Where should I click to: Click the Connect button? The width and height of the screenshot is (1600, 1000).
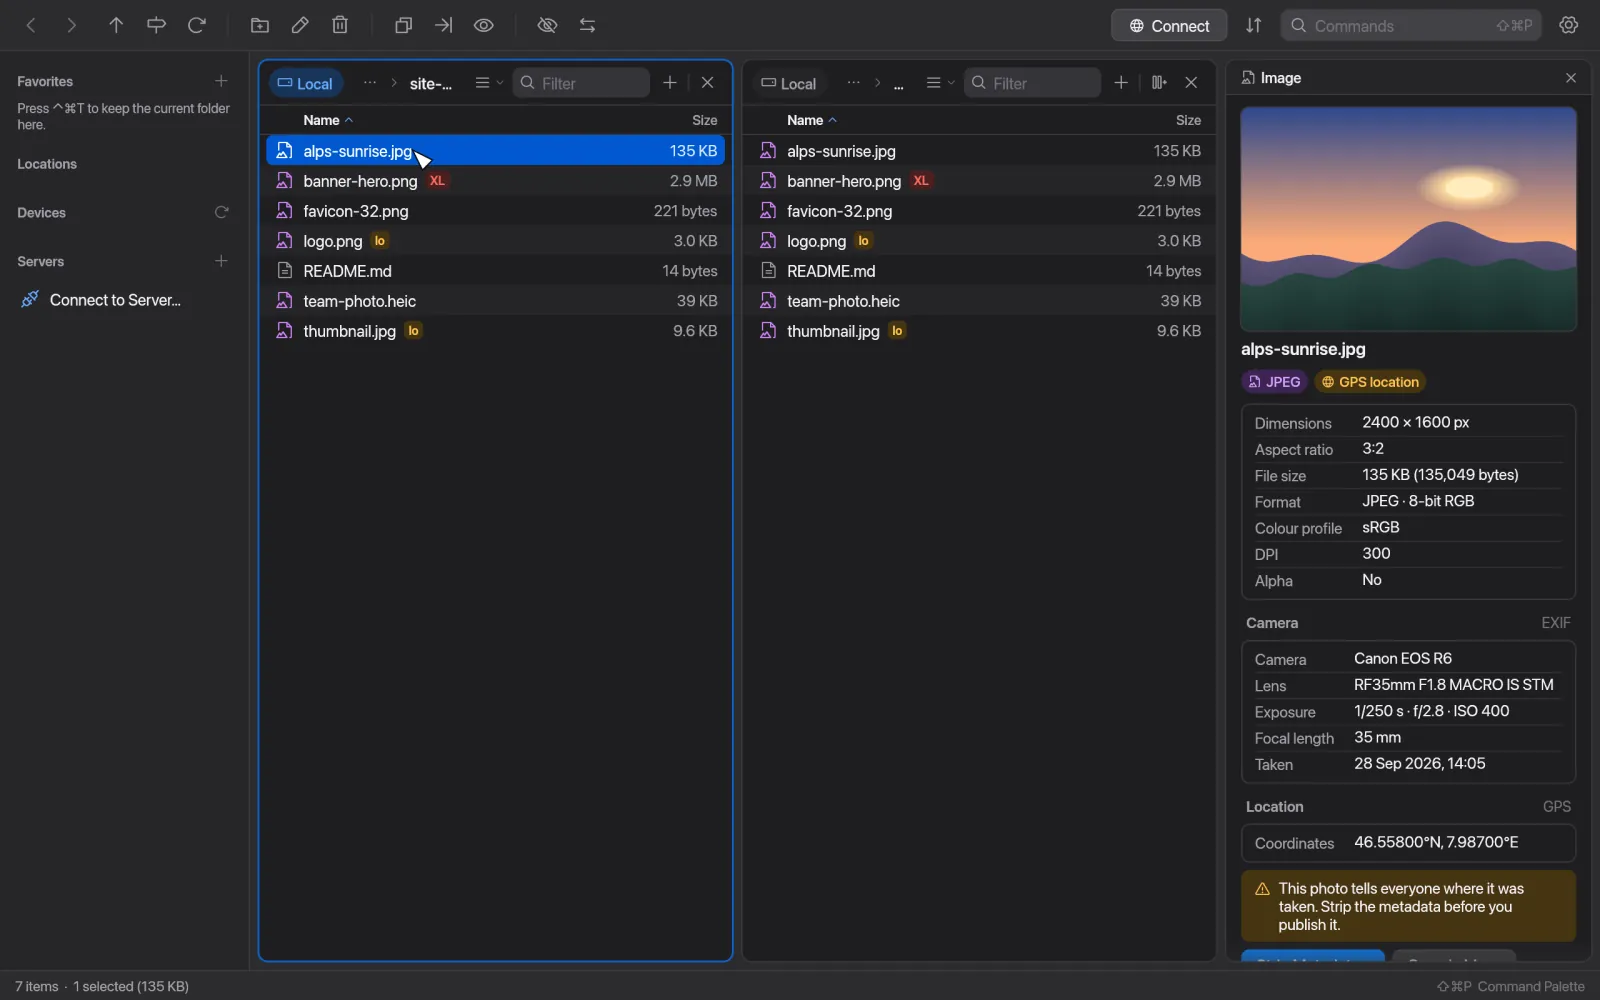tap(1169, 26)
